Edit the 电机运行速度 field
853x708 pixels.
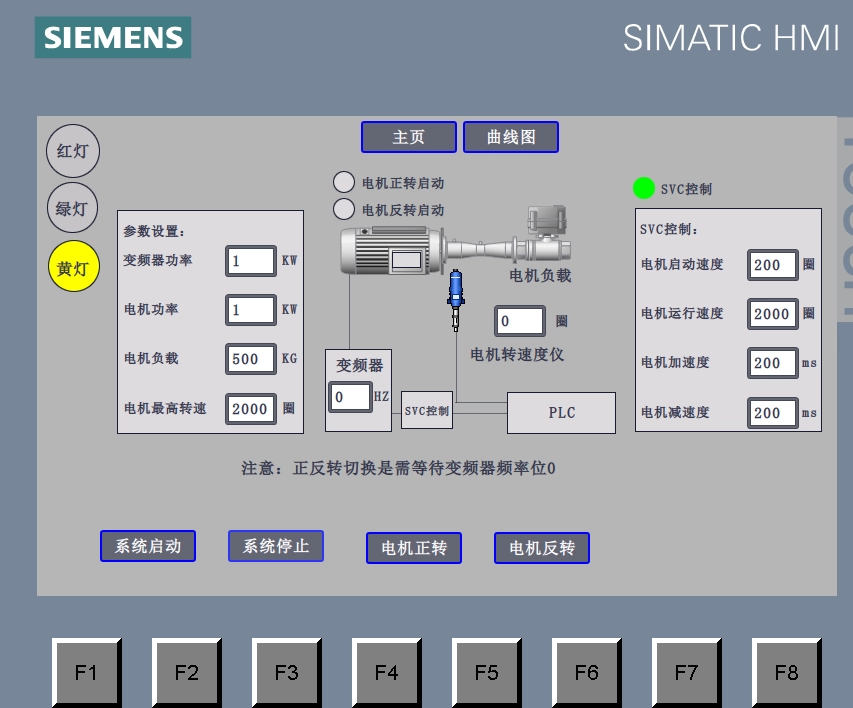(773, 314)
